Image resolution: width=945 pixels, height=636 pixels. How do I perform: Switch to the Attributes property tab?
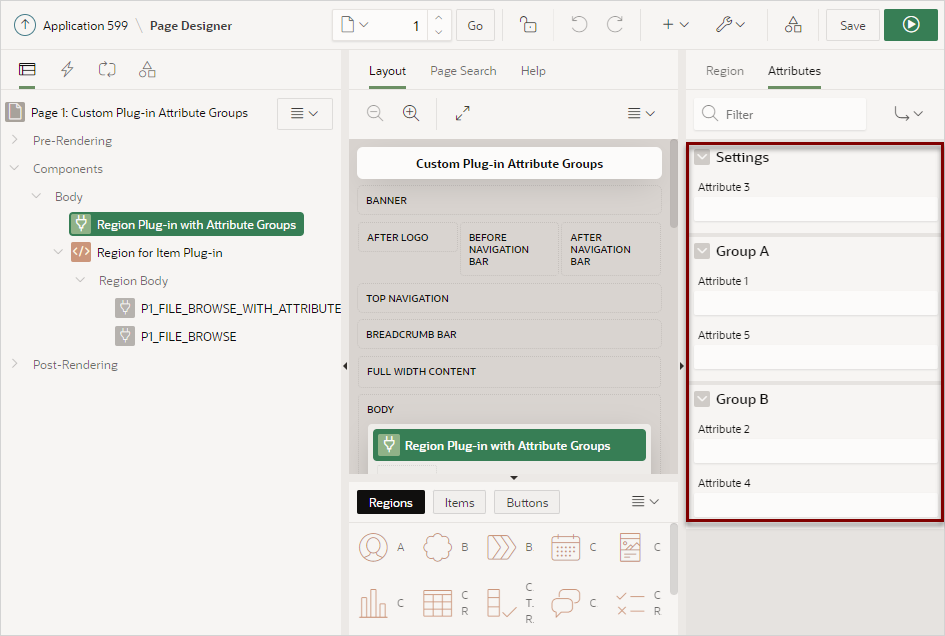794,71
